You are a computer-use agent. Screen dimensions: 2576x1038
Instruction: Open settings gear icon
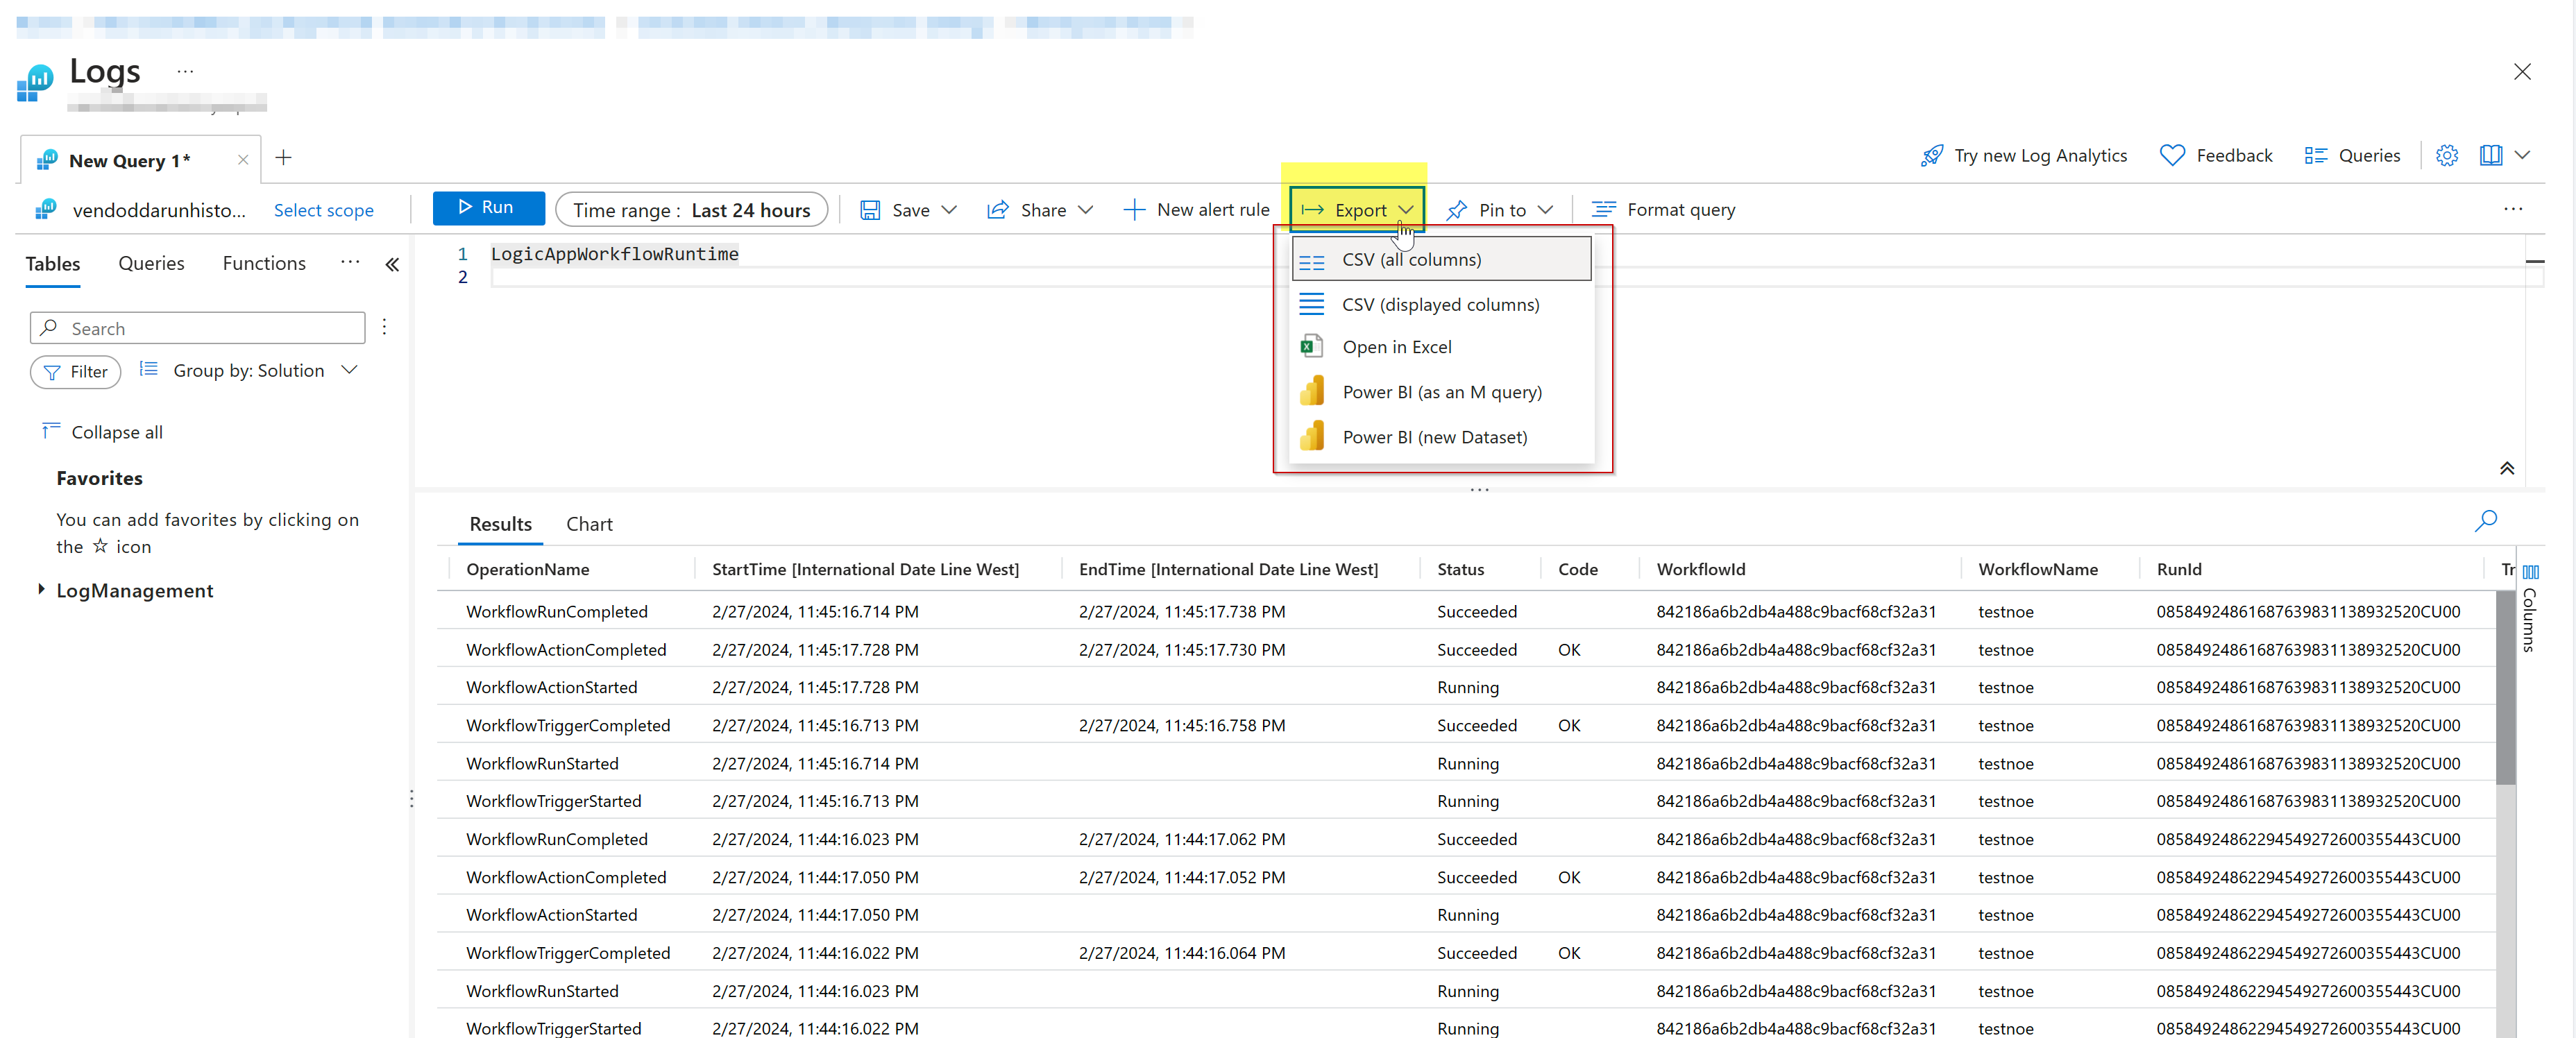click(2446, 156)
